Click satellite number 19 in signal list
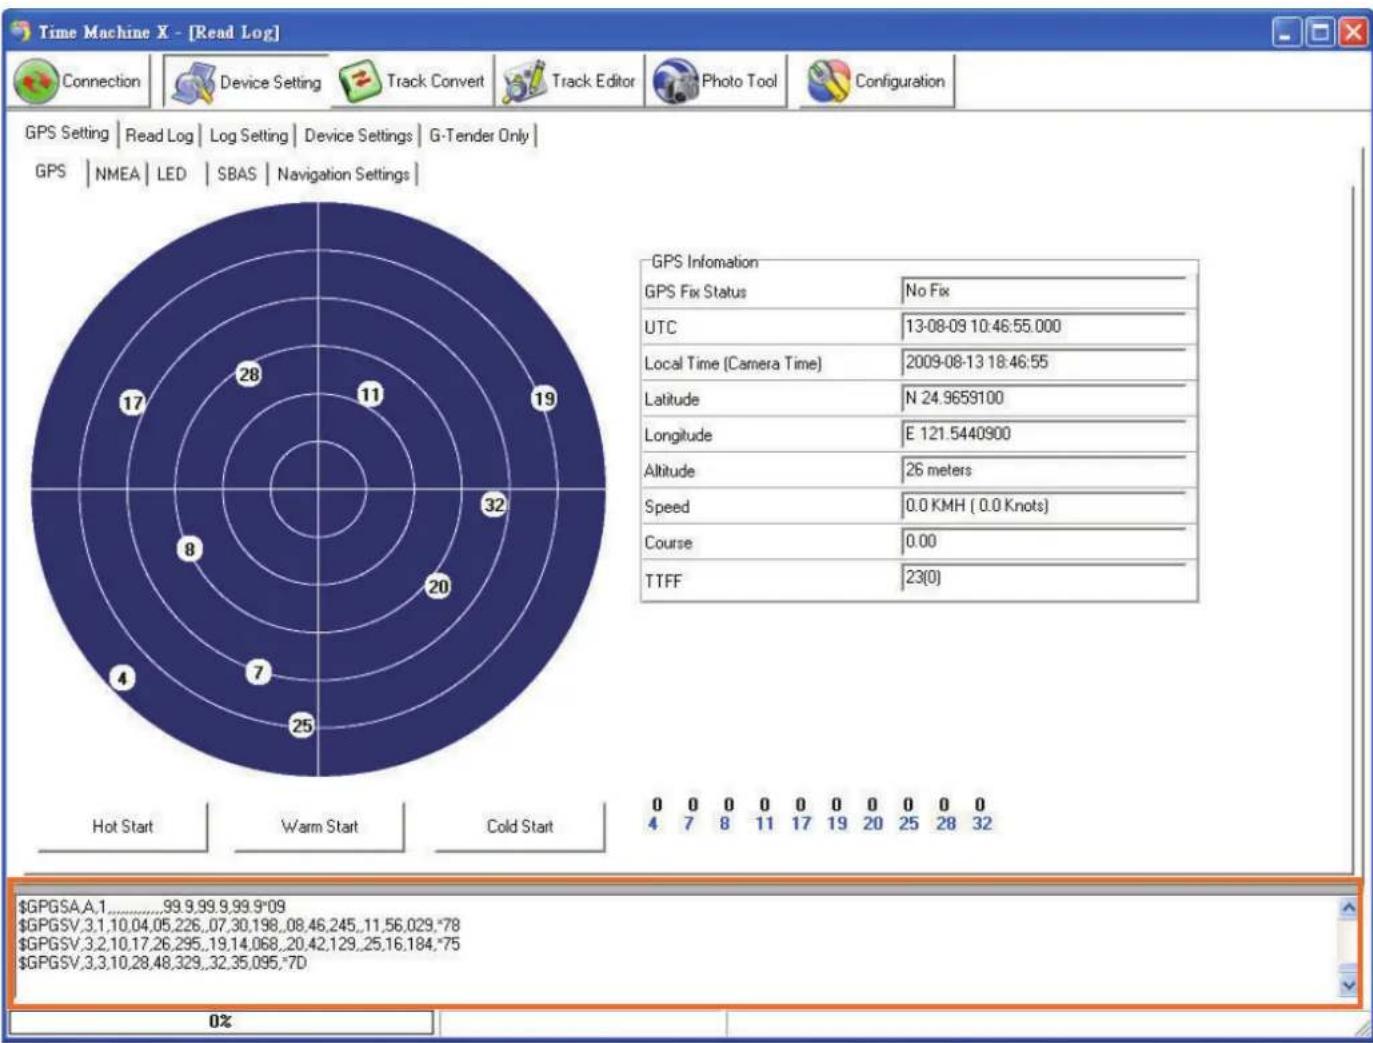This screenshot has height=1043, width=1373. [x=836, y=823]
